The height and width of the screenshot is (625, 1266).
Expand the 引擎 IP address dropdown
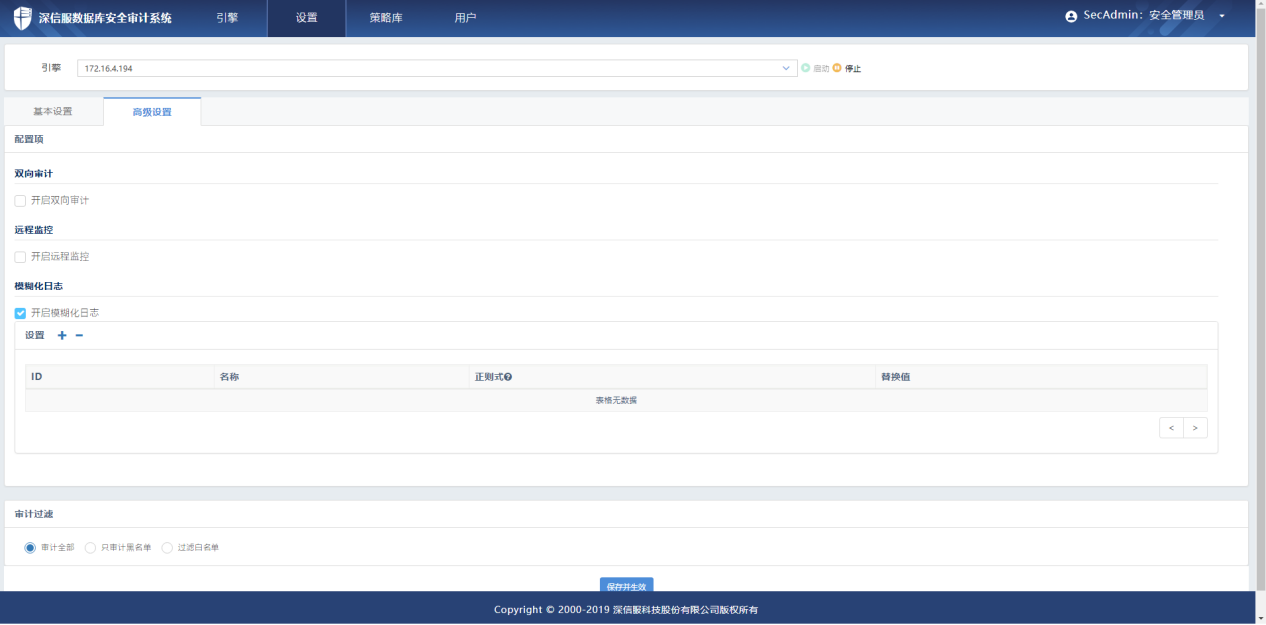786,68
